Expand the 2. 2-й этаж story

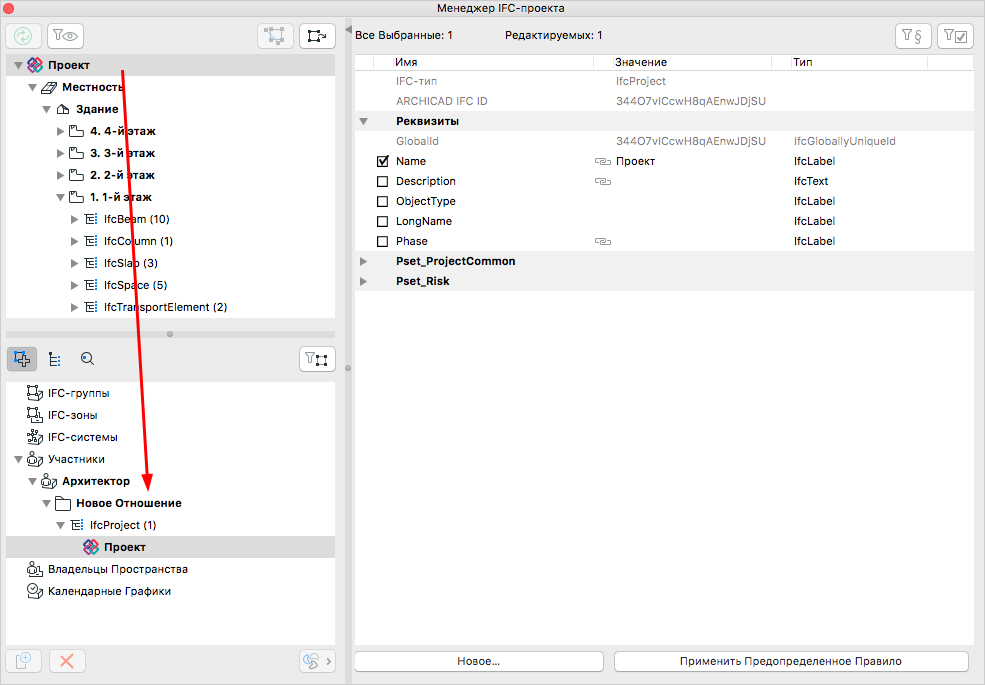tap(60, 175)
